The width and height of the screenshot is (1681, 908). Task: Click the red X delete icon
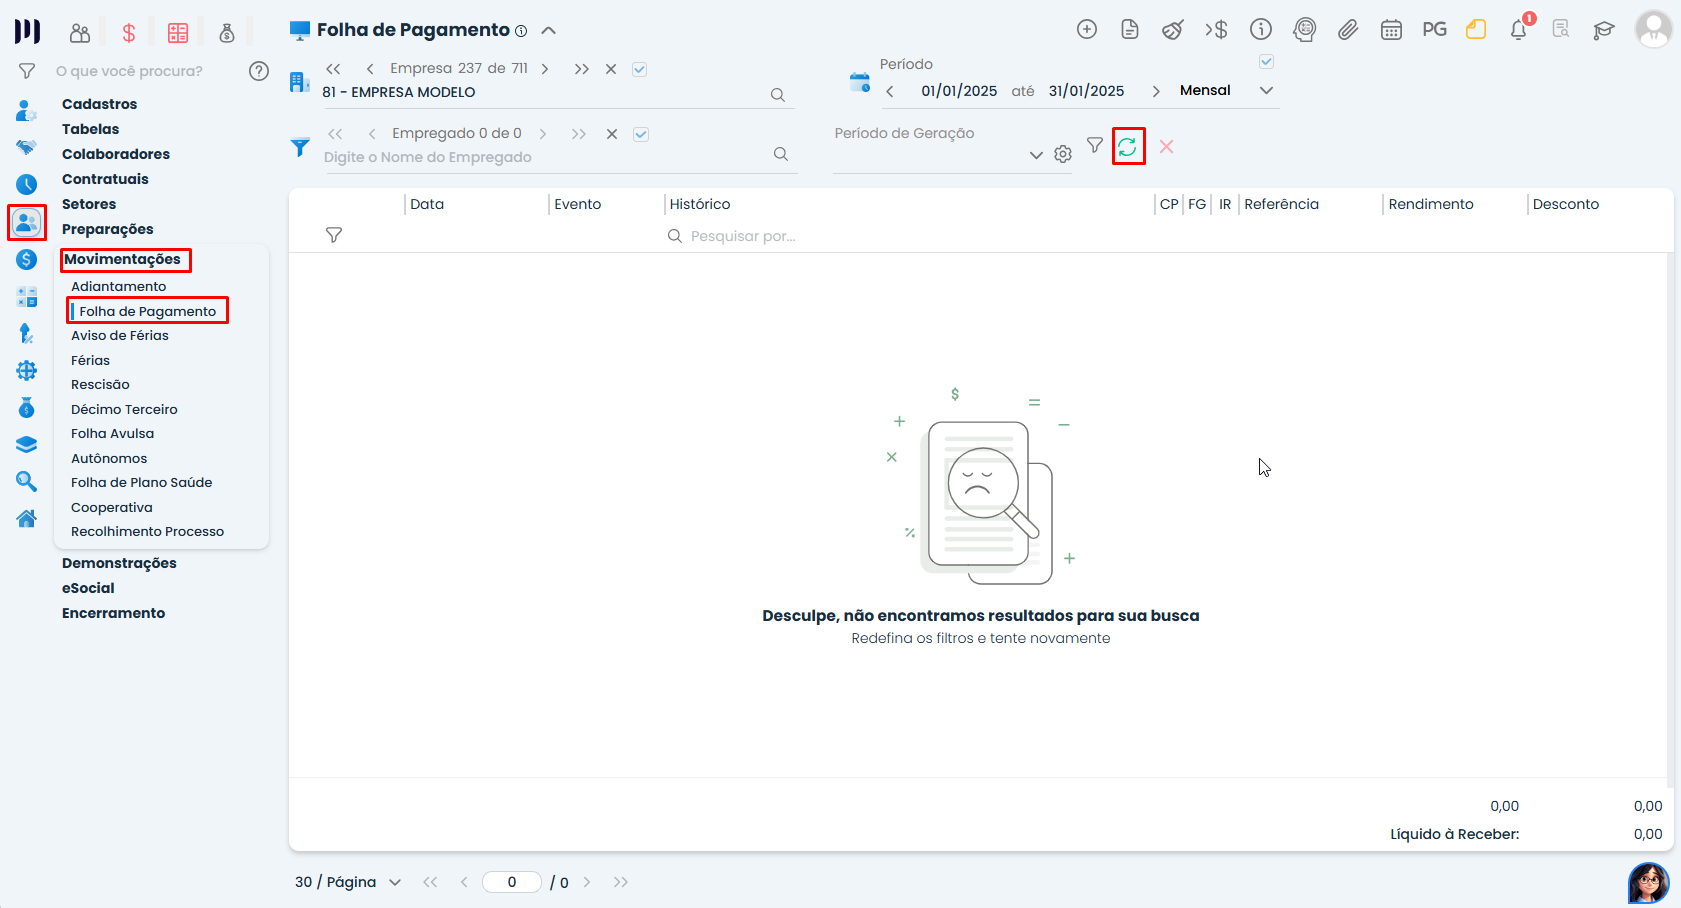1166,147
